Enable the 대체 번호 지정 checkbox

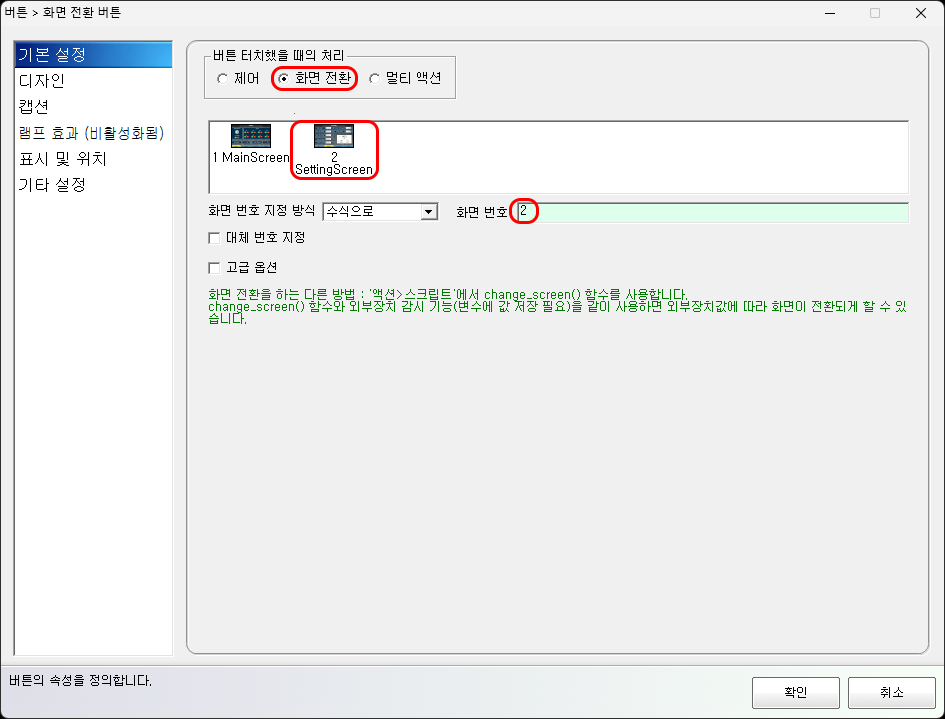click(214, 238)
